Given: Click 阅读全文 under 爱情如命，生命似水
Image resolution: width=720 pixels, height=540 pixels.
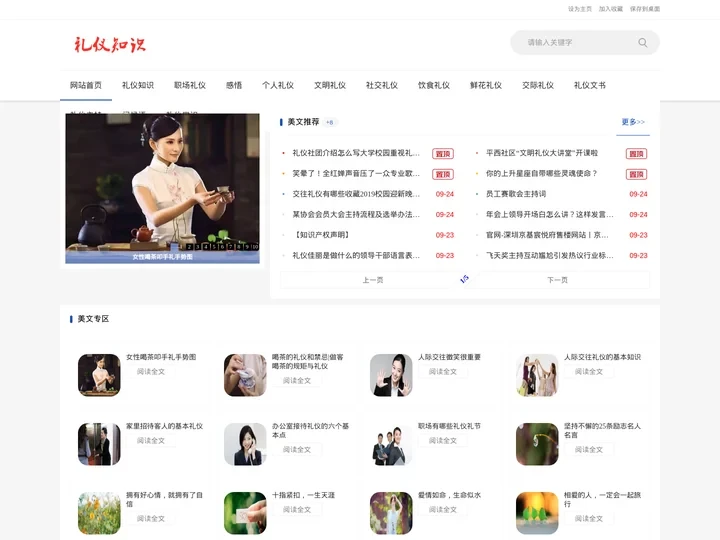Looking at the screenshot, I should (x=443, y=509).
